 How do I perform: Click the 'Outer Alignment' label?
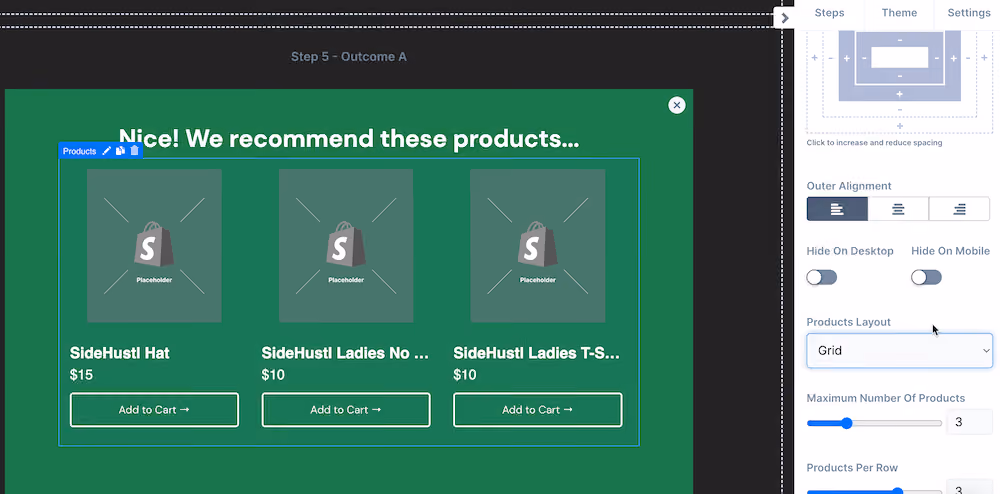849,186
